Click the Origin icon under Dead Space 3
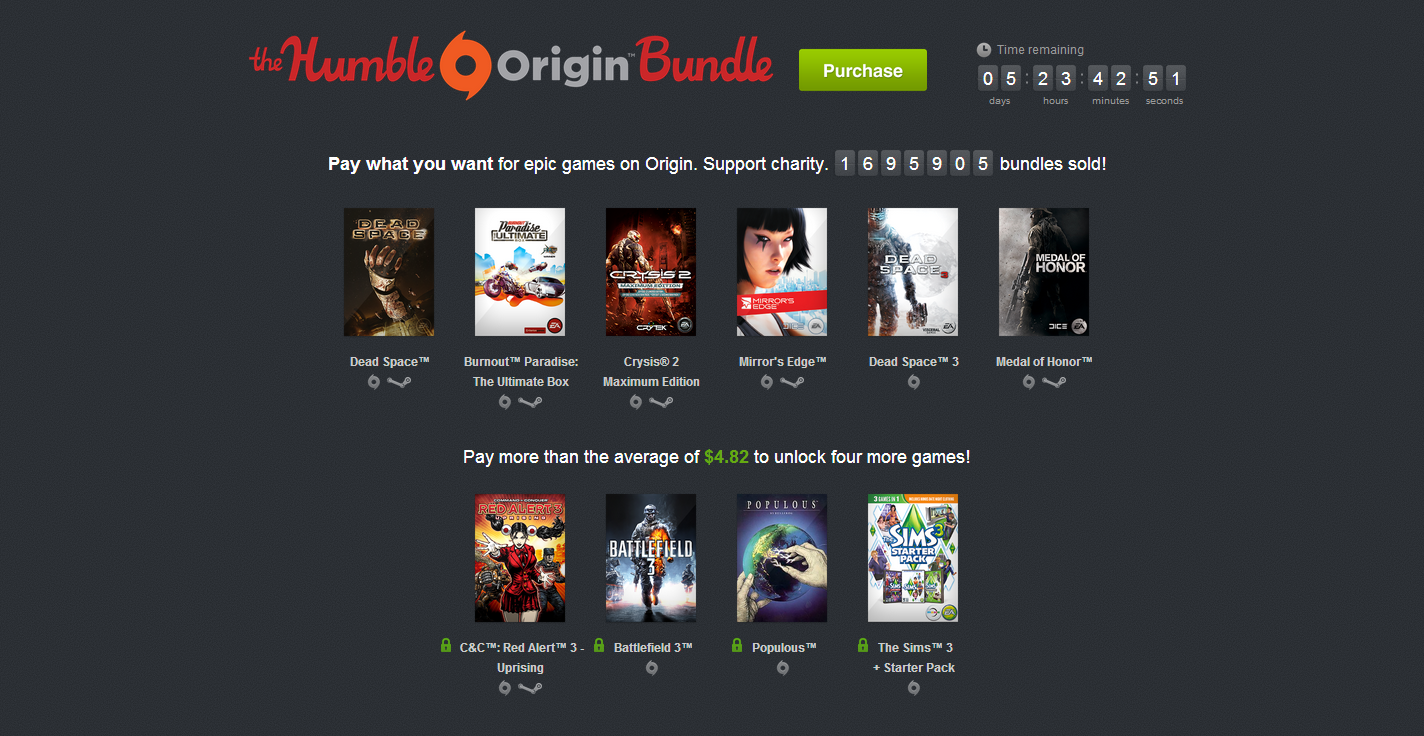This screenshot has height=736, width=1424. [x=913, y=382]
